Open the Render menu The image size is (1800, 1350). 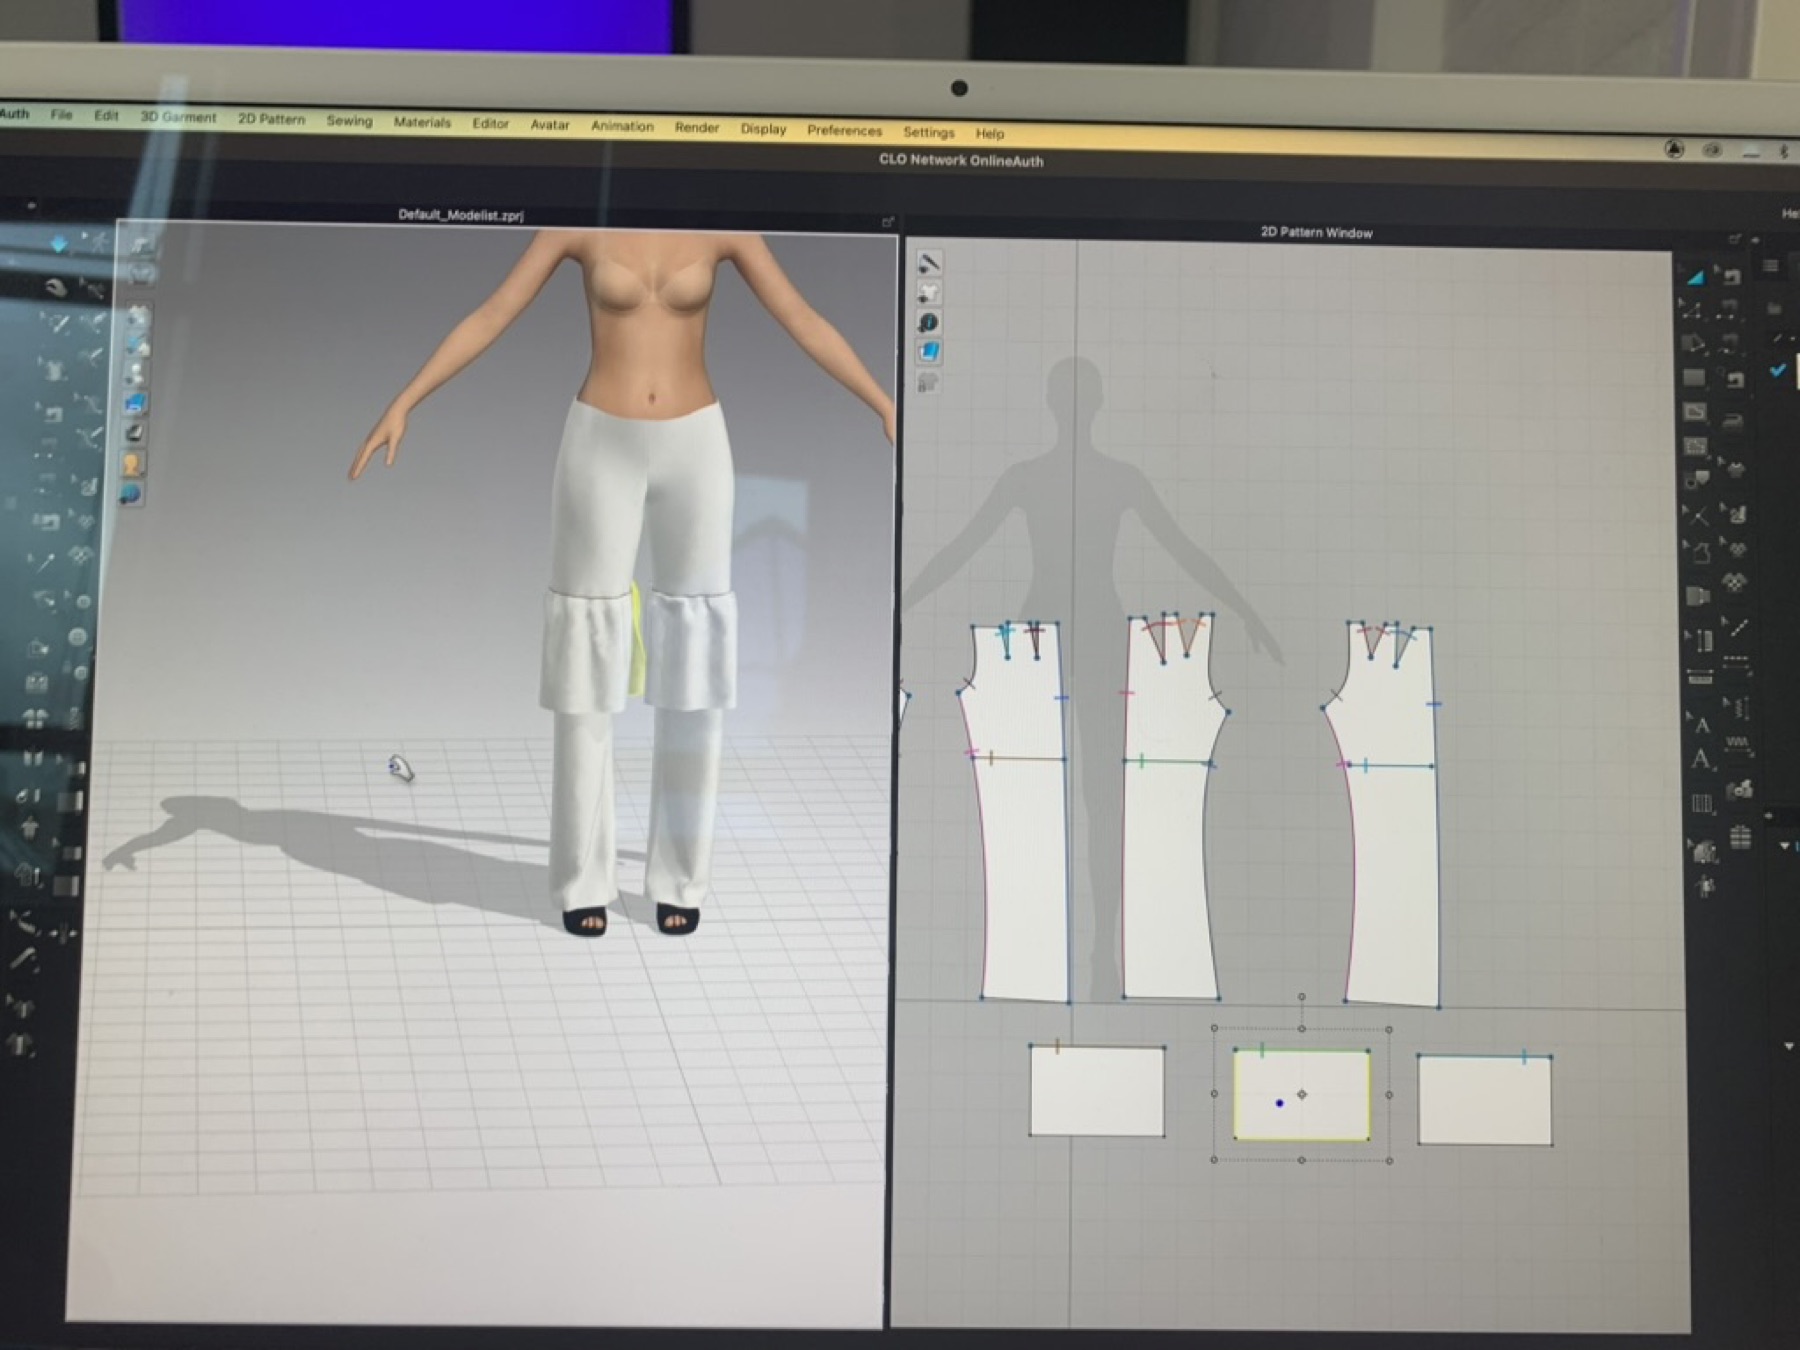click(x=697, y=128)
